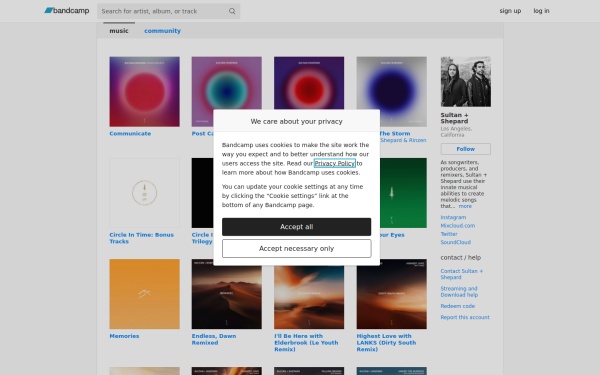
Task: Focus the artist, album, or track search field
Action: click(168, 11)
